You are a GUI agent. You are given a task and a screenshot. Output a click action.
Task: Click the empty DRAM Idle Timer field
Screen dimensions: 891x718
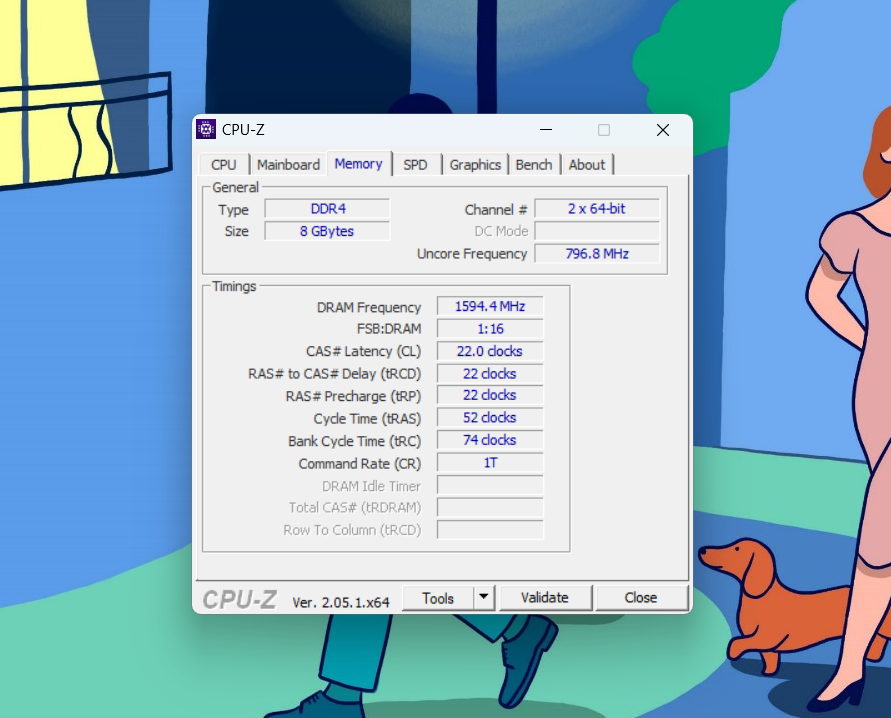tap(490, 486)
